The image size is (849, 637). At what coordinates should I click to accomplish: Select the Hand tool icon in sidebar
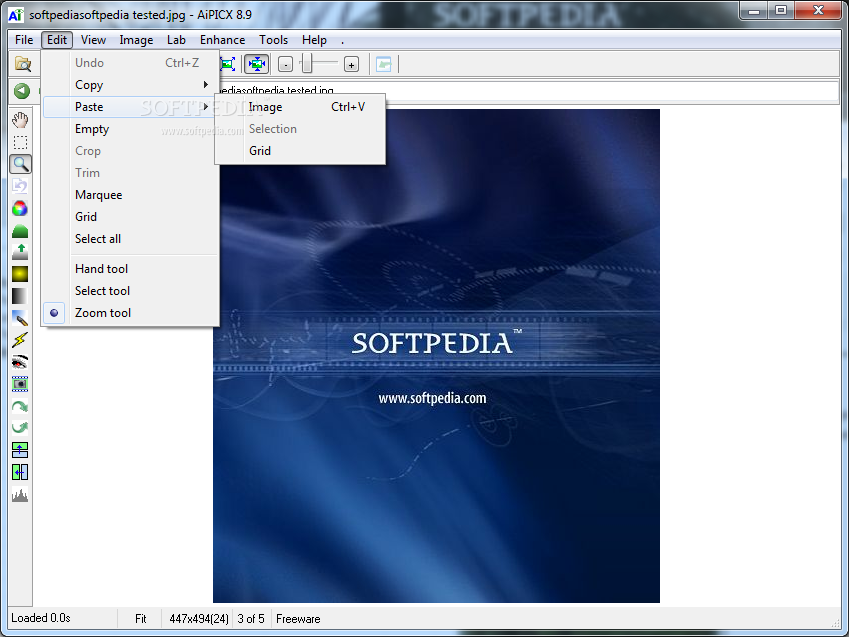coord(20,120)
